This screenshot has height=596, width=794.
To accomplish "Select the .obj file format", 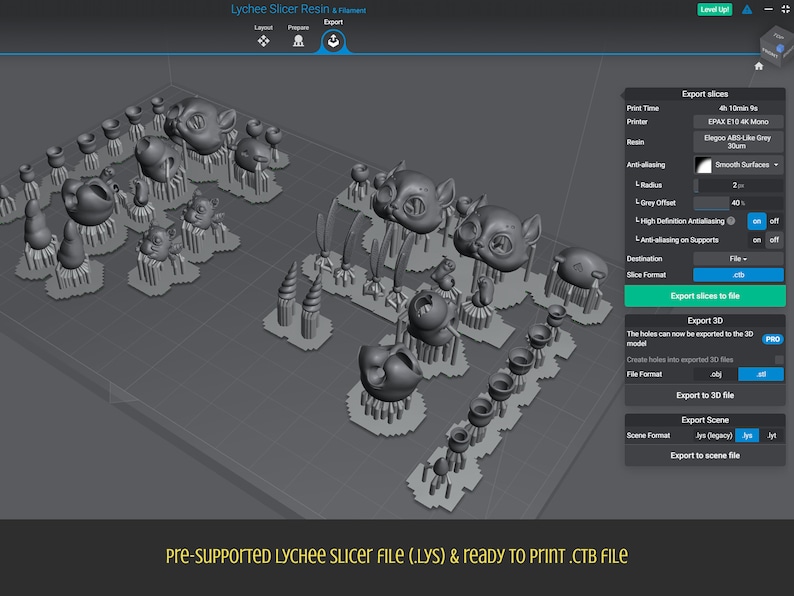I will (x=715, y=374).
